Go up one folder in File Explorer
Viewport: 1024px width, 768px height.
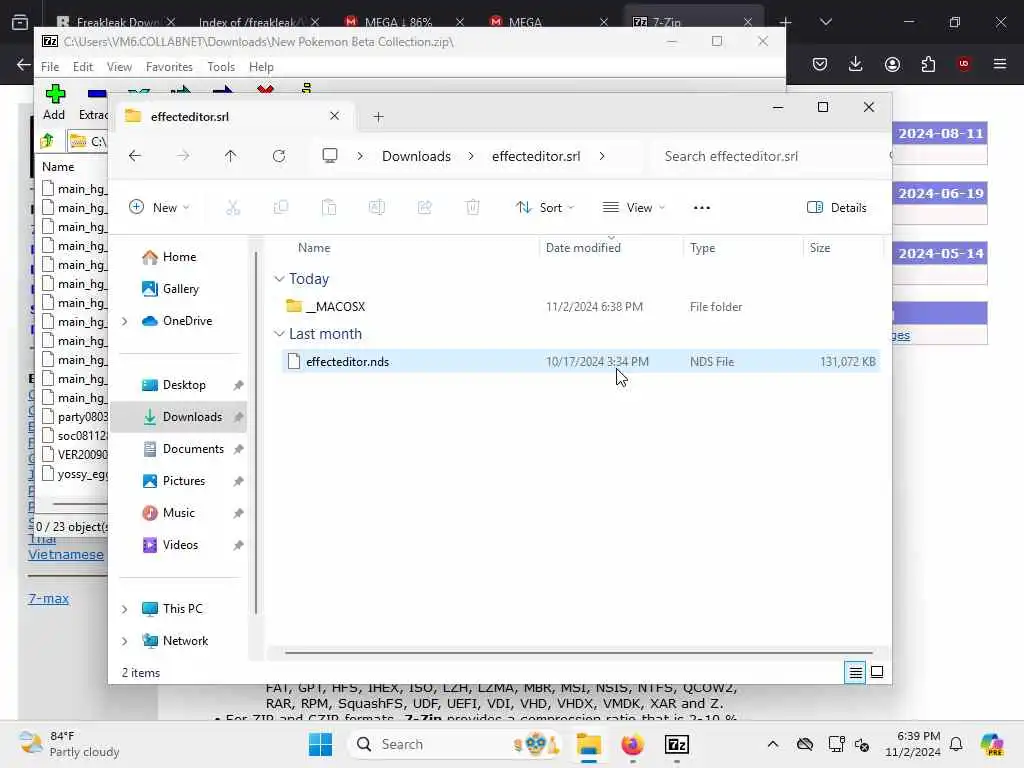coord(231,156)
